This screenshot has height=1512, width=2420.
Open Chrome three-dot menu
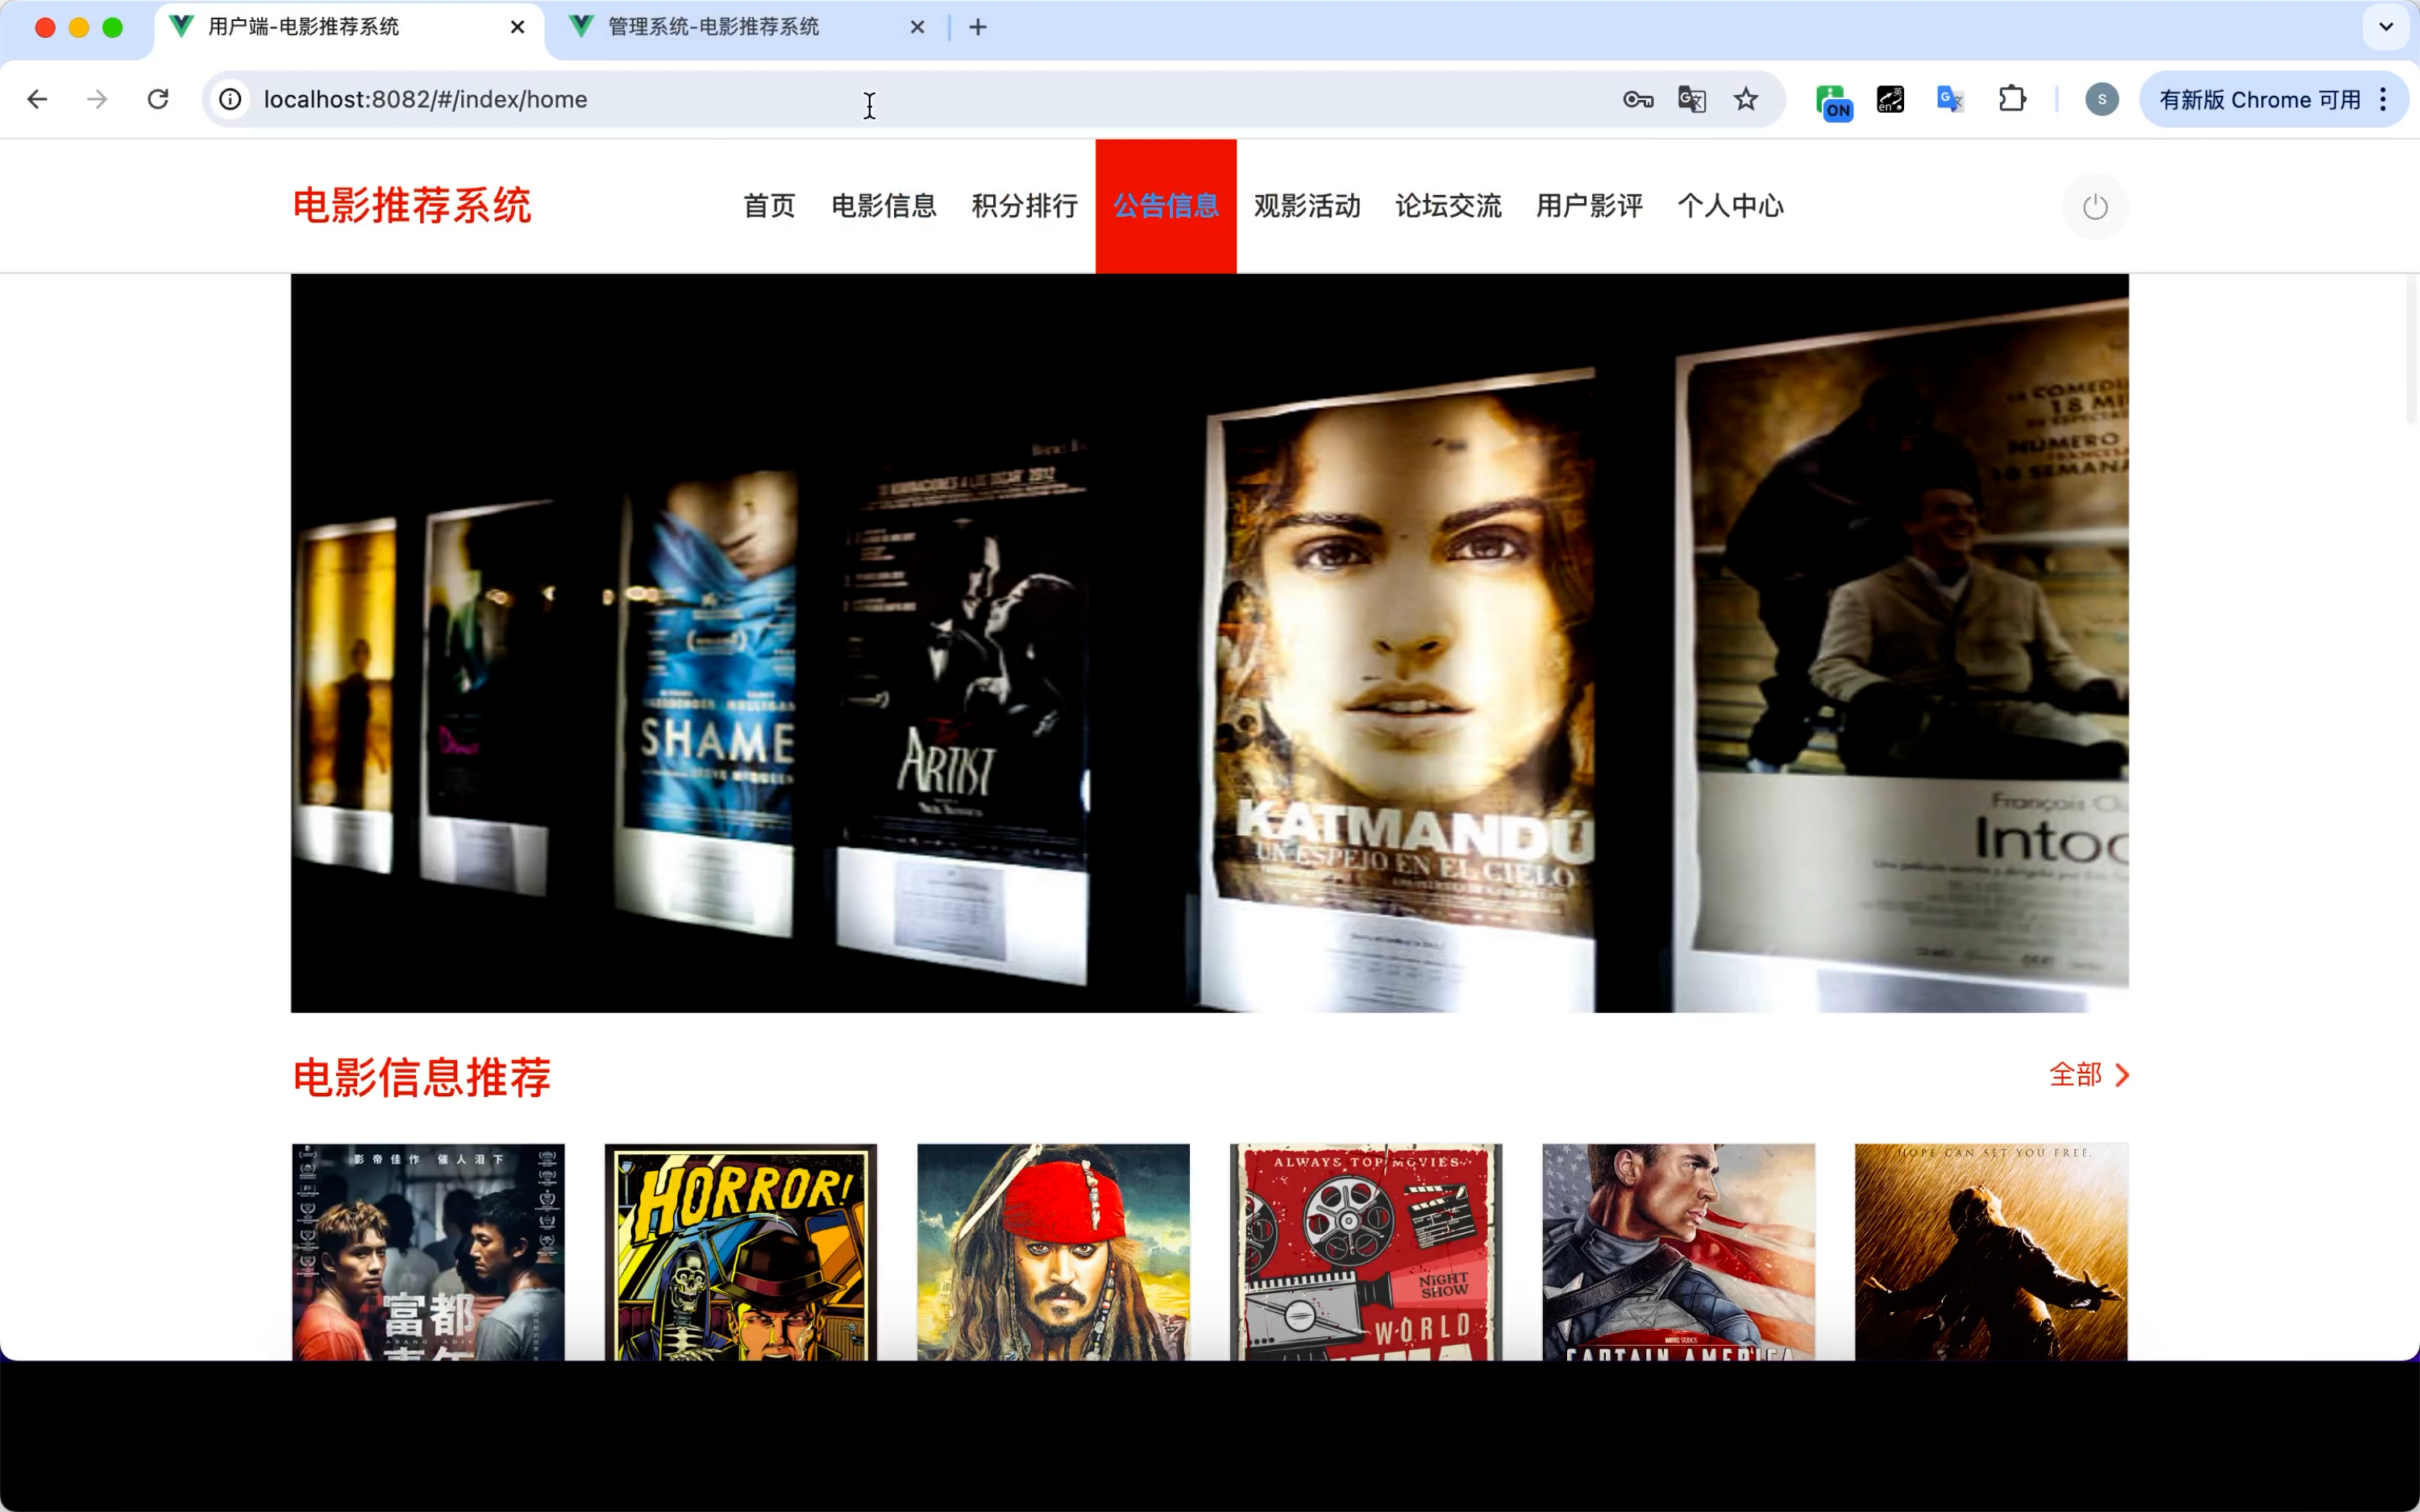pos(2384,99)
